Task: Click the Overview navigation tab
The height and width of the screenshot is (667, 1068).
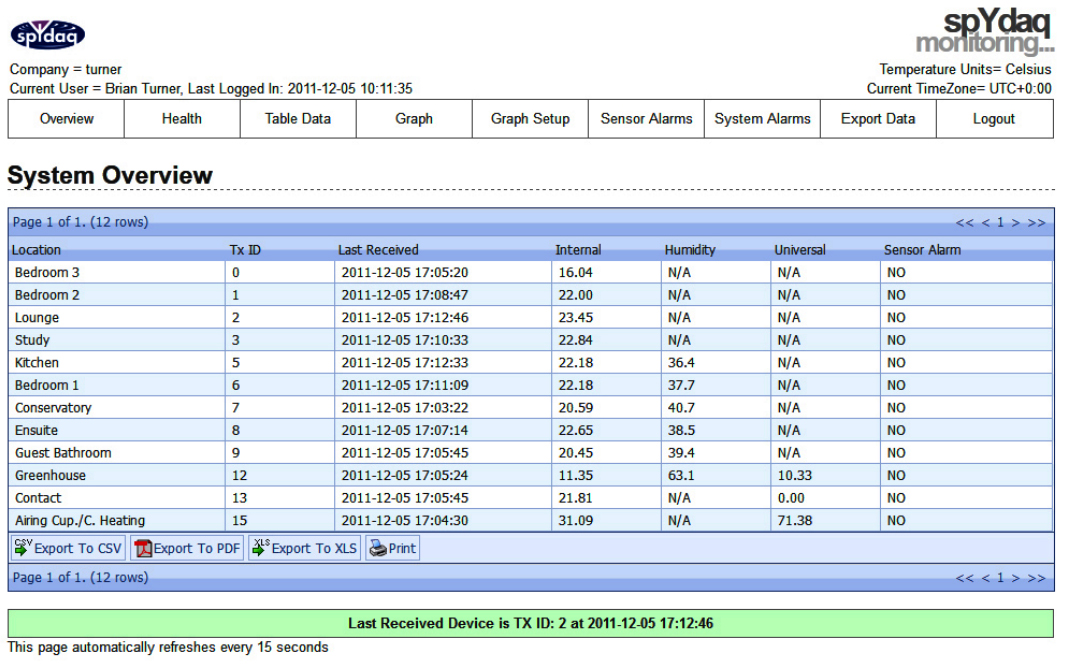Action: point(66,119)
